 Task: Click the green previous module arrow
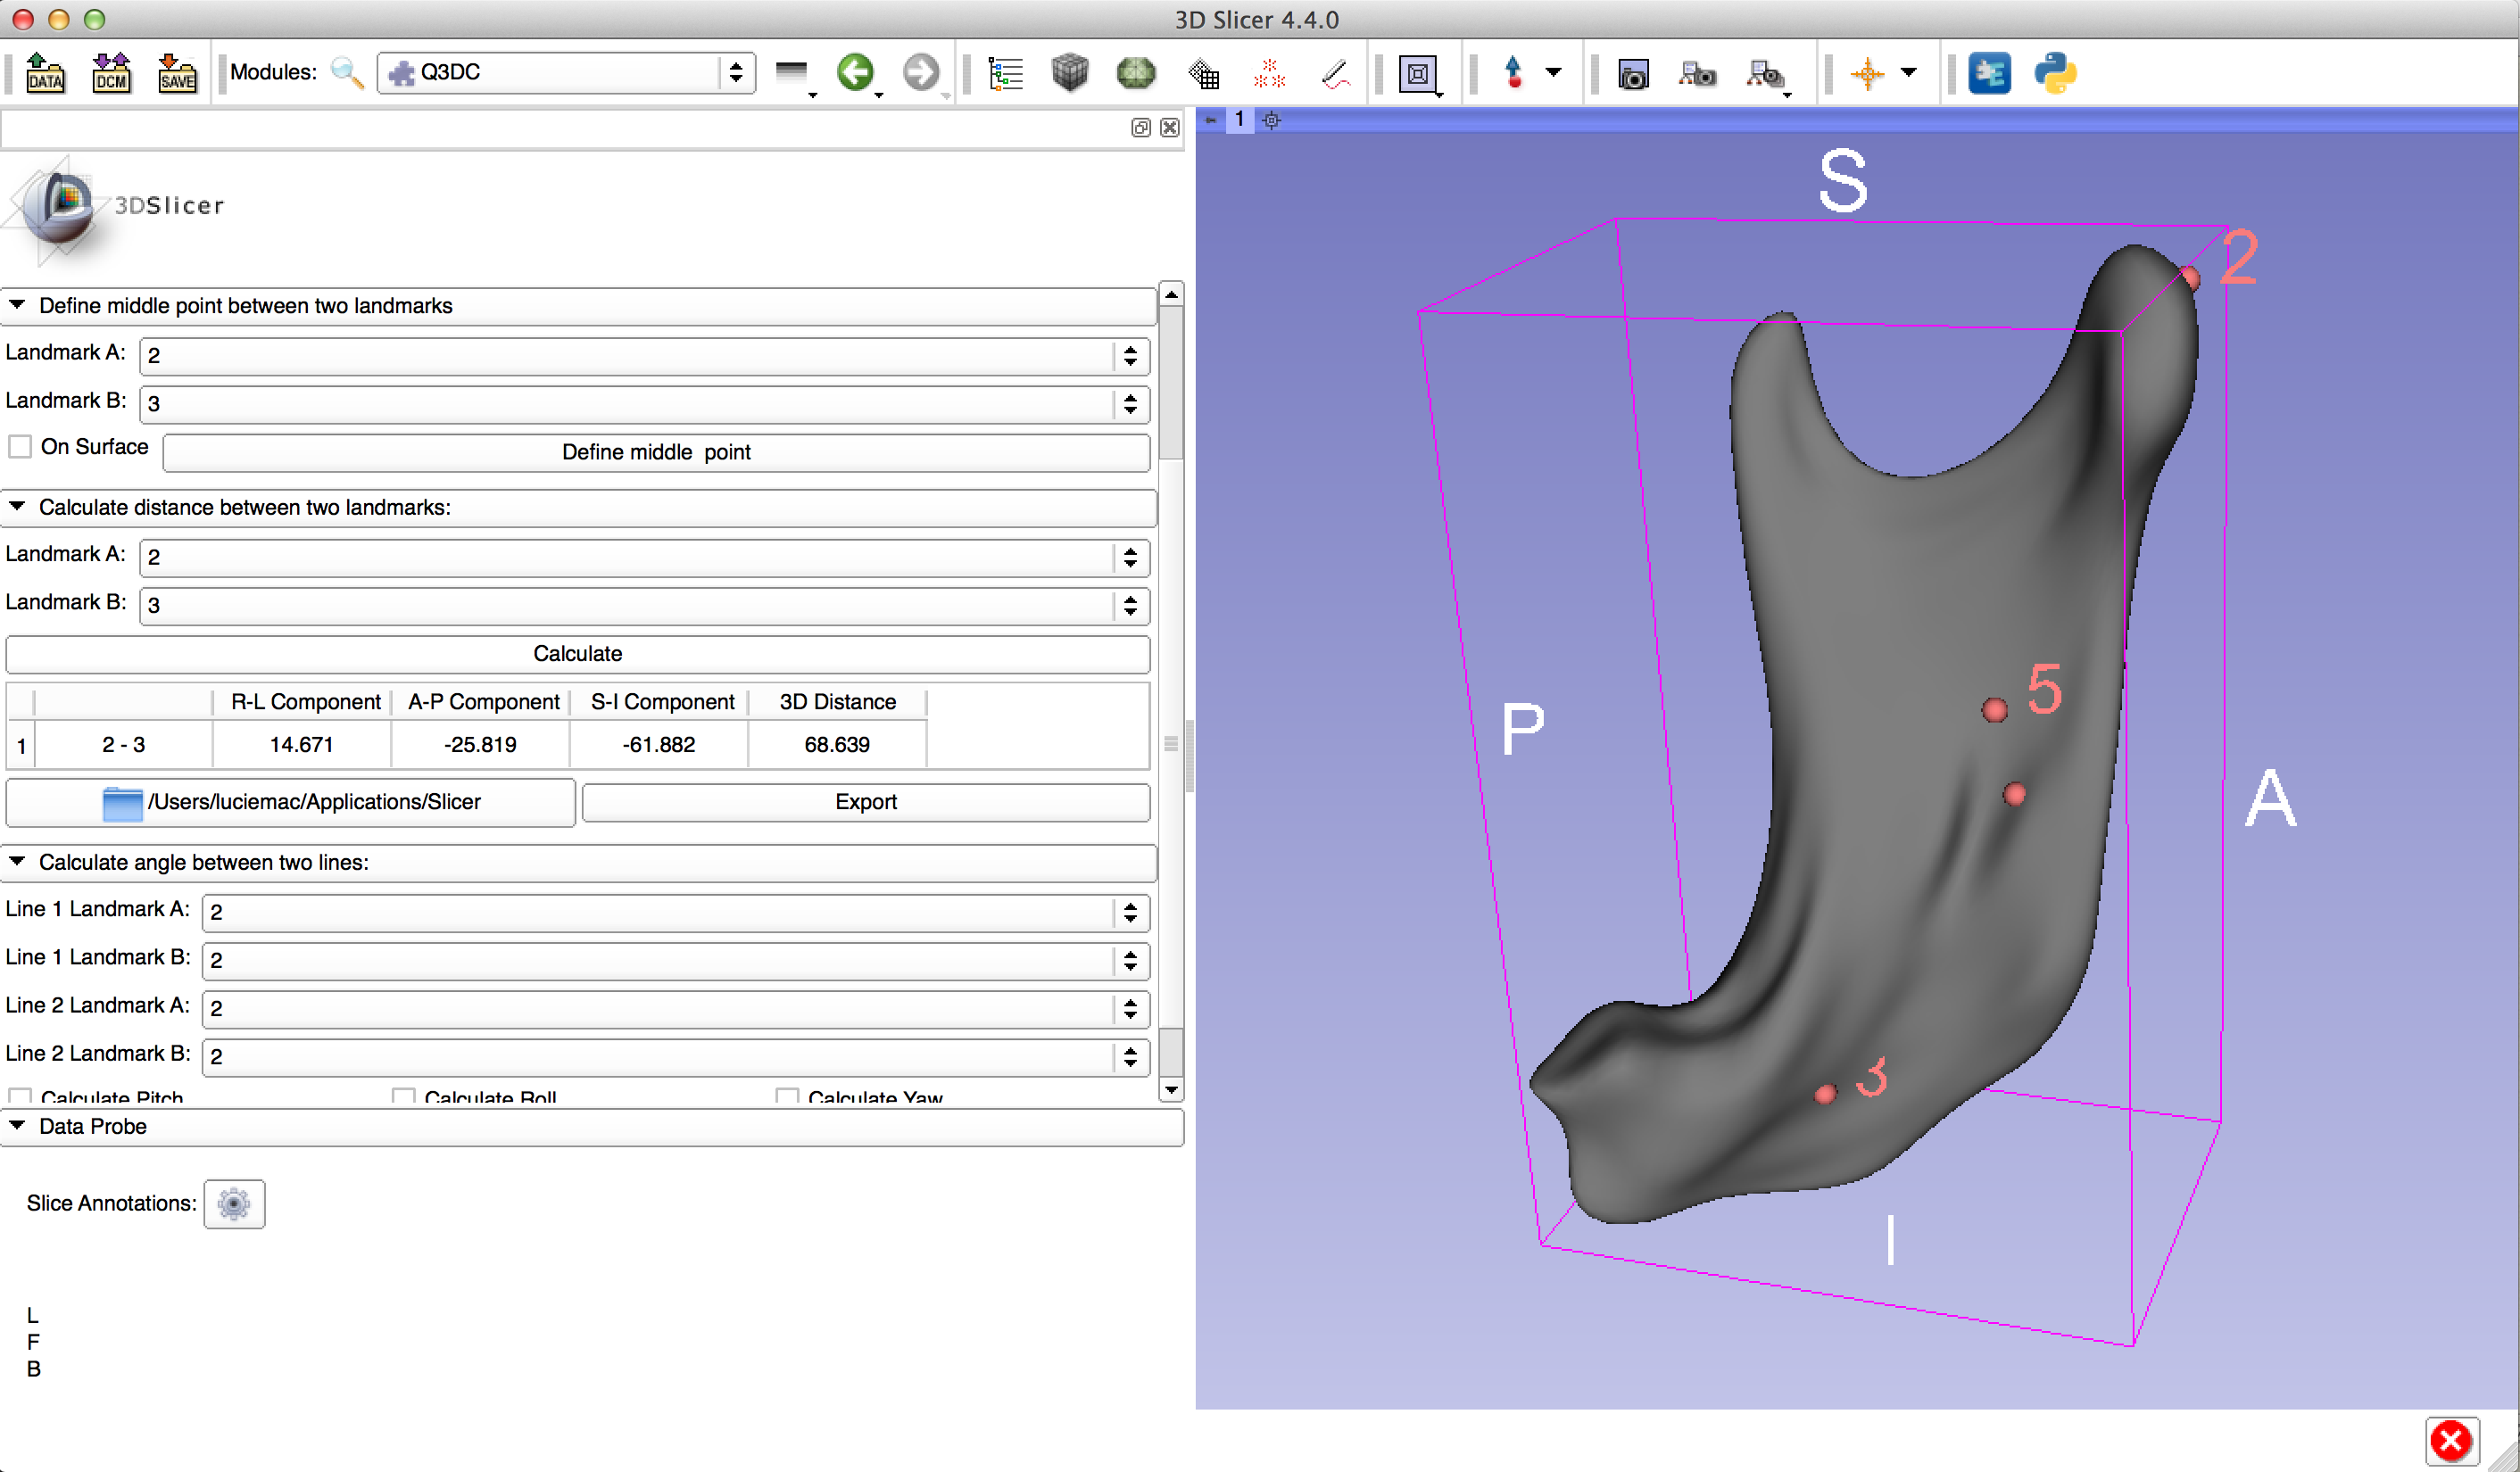(855, 72)
